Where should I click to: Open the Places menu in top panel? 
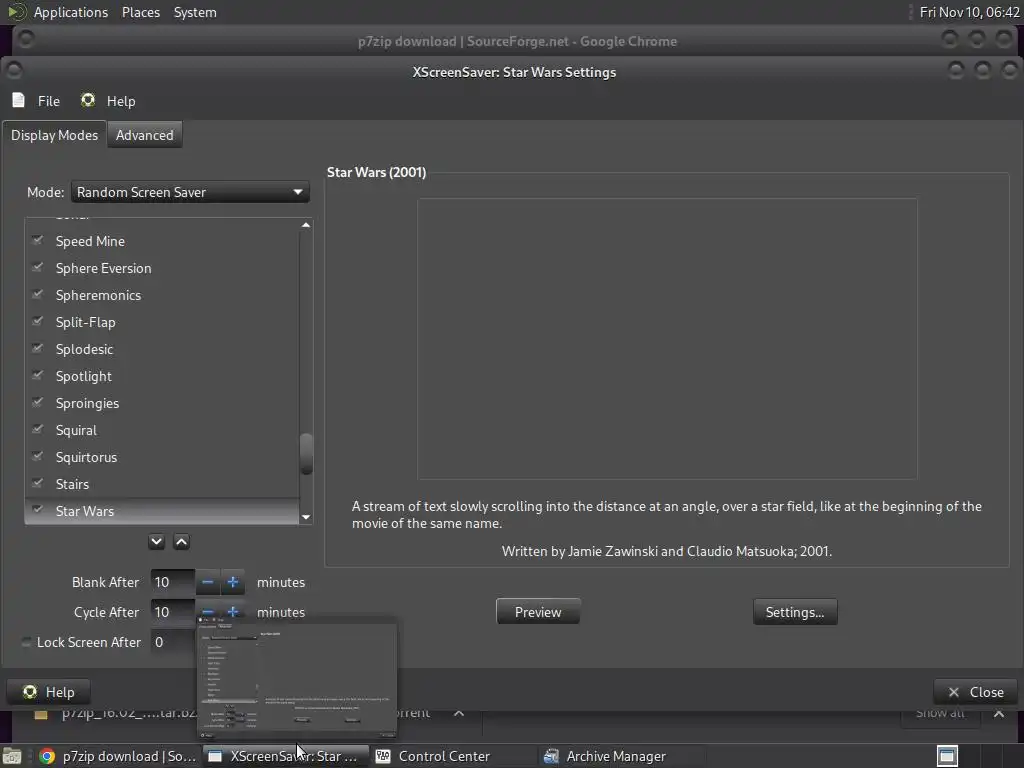click(x=140, y=12)
